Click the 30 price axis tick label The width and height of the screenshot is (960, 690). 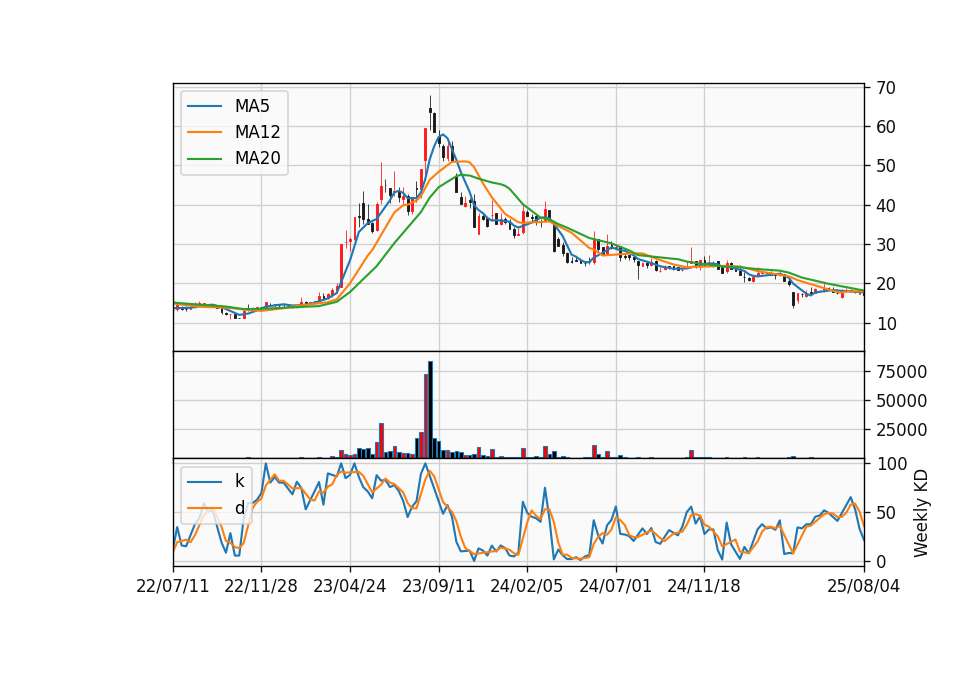(886, 245)
